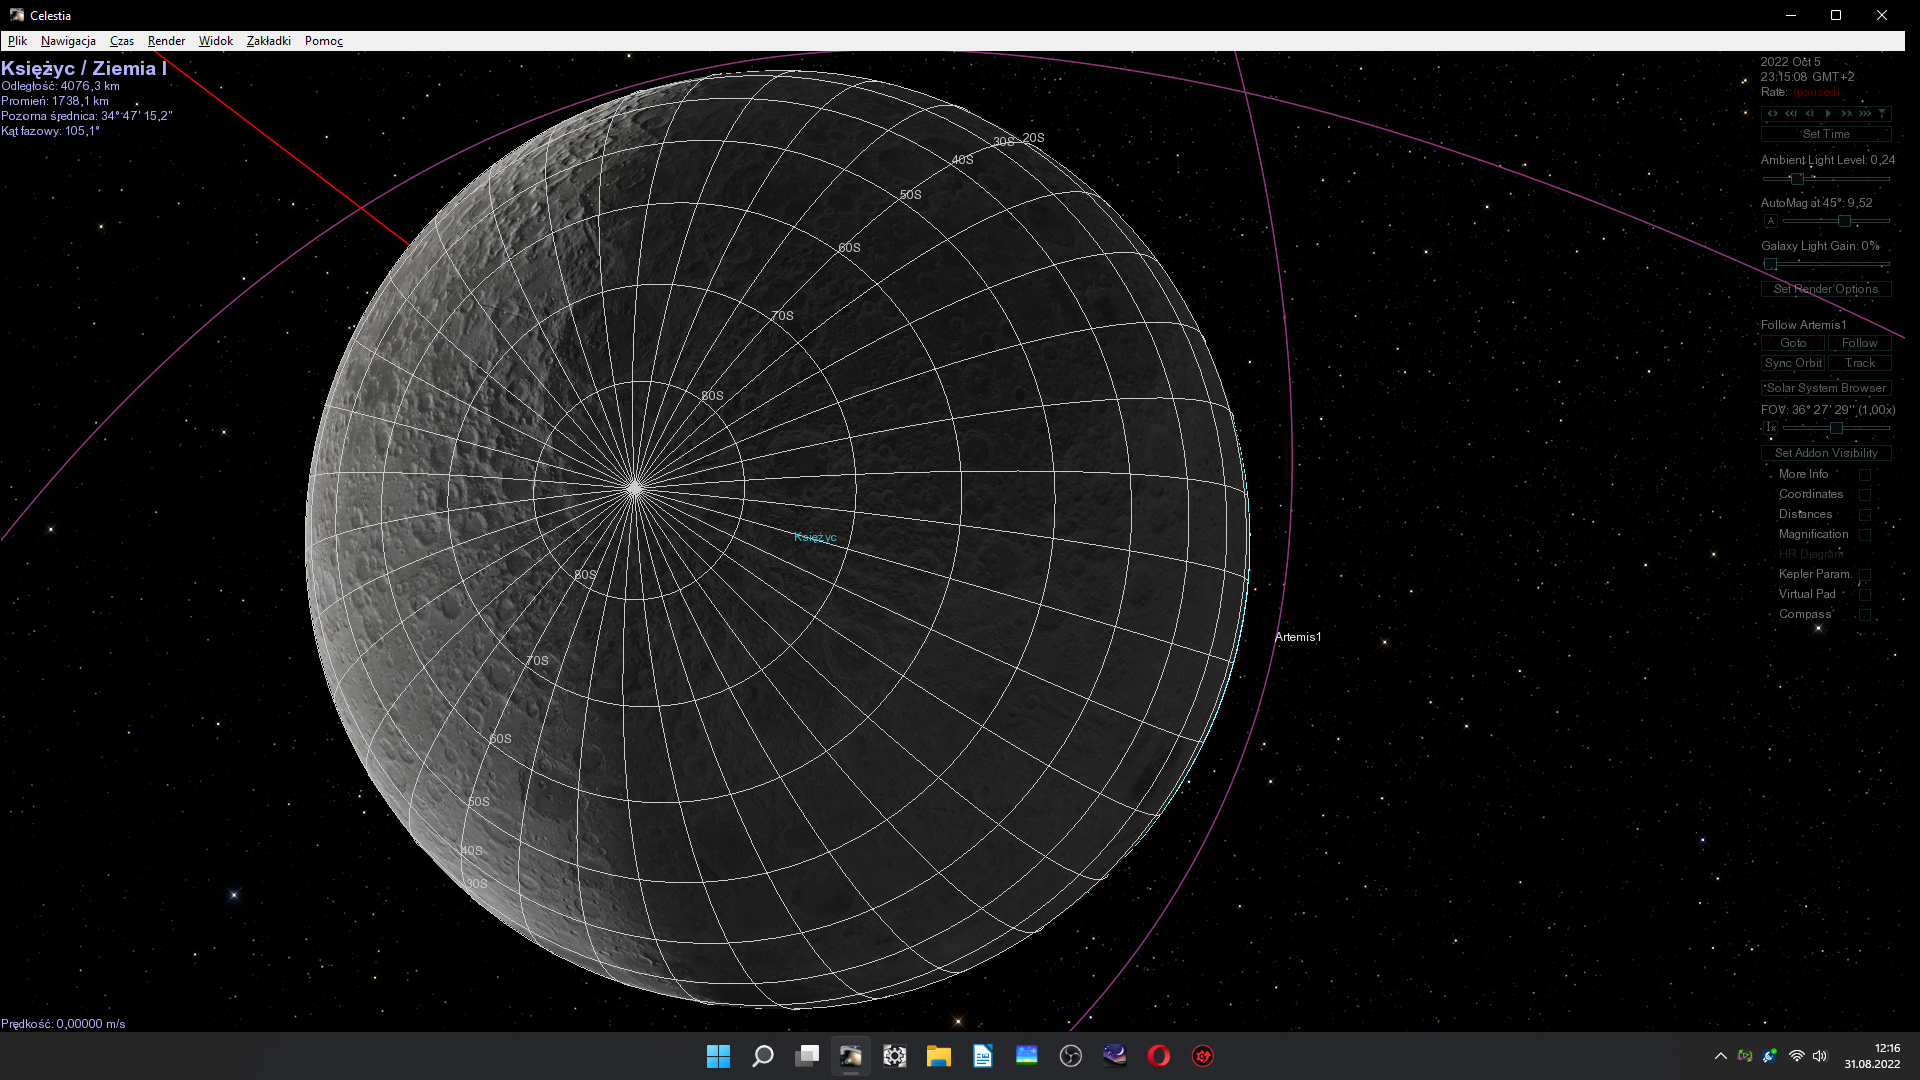Open the document writer taskbar icon
Image resolution: width=1920 pixels, height=1080 pixels.
tap(983, 1056)
